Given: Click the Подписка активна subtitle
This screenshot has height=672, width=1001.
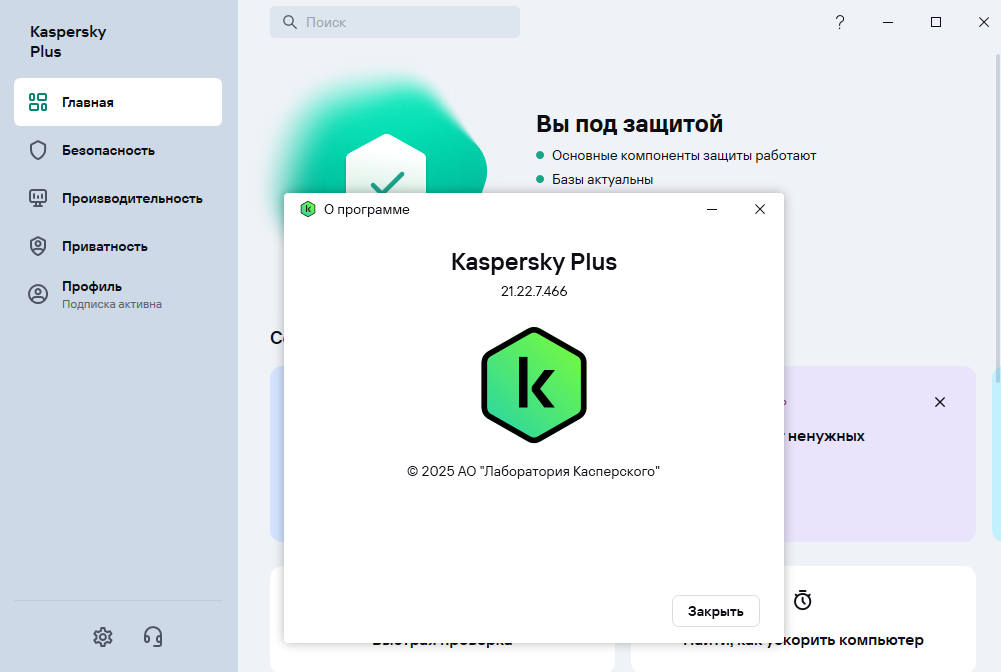Looking at the screenshot, I should pos(112,304).
